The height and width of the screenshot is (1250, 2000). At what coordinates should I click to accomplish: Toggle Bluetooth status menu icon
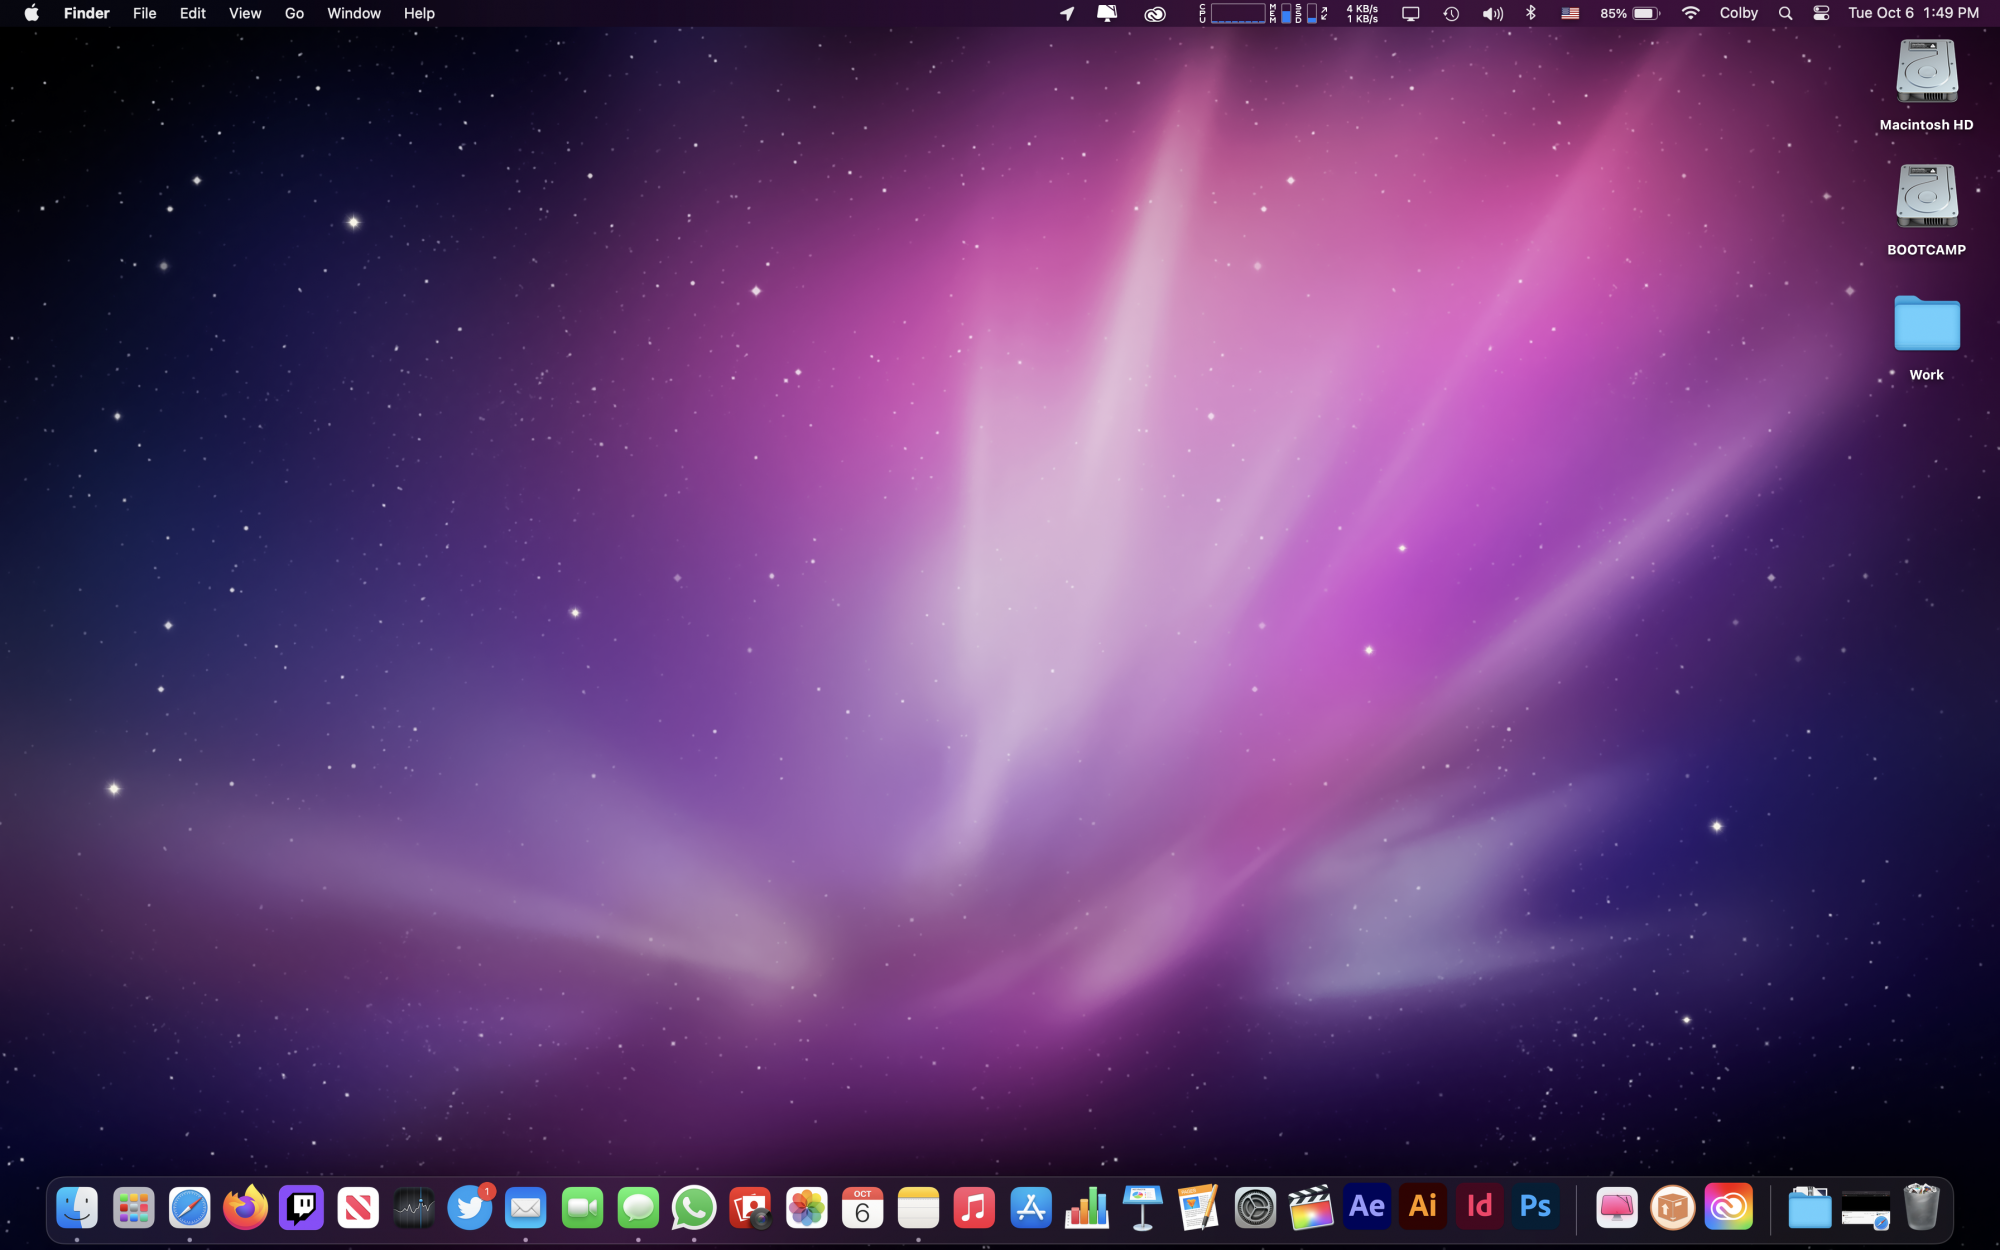point(1530,13)
